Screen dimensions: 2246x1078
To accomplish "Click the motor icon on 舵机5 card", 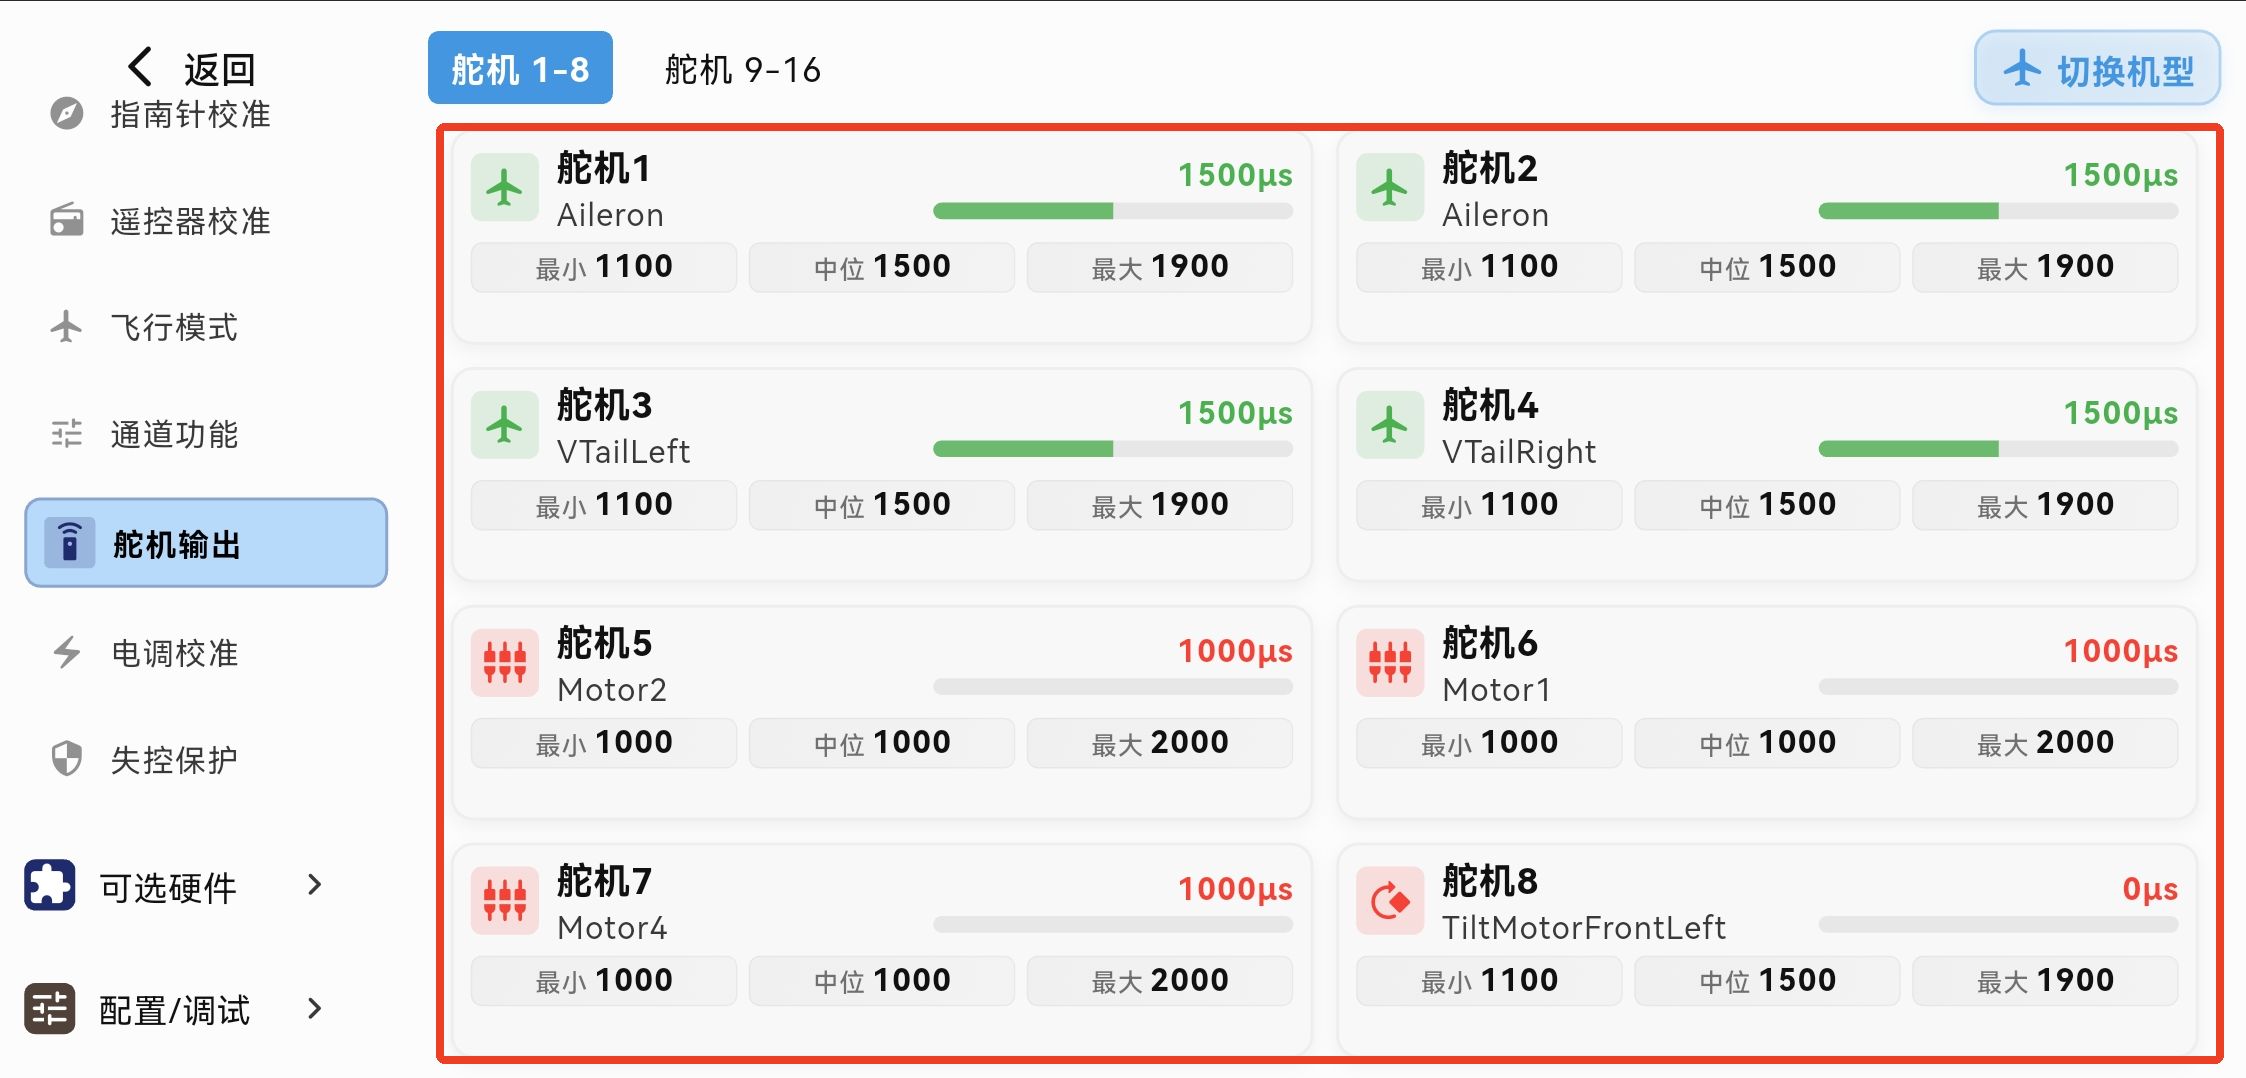I will 504,663.
